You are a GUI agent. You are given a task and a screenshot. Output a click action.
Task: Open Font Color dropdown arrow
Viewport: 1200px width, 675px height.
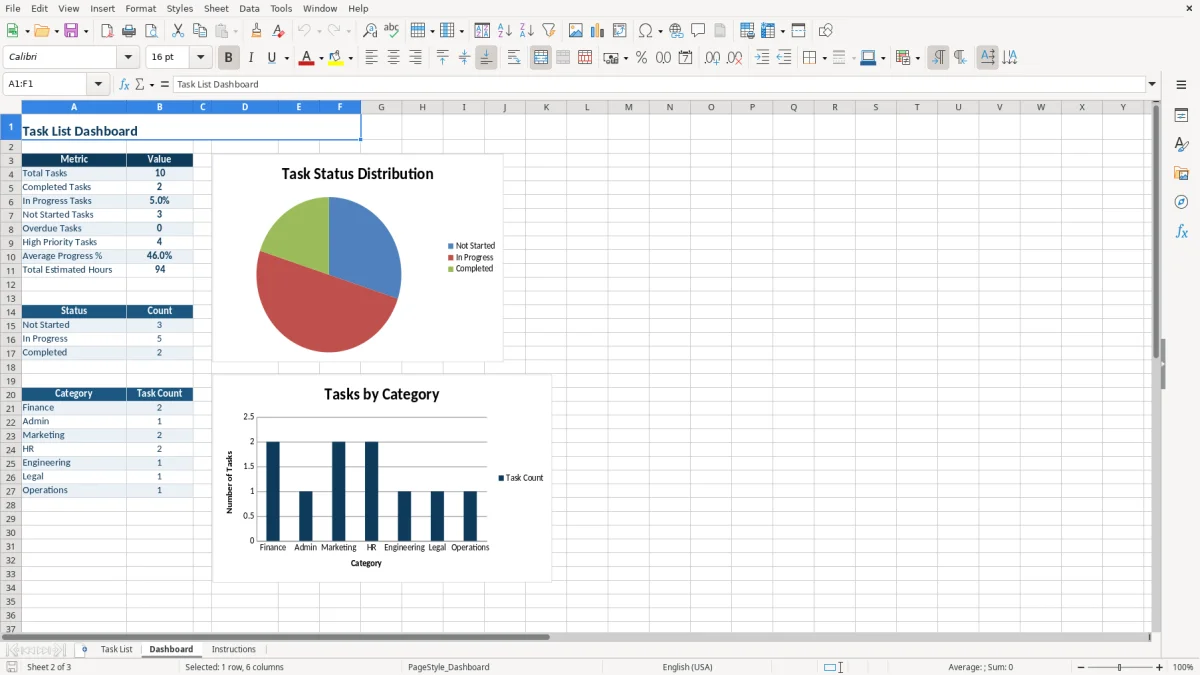[x=321, y=58]
